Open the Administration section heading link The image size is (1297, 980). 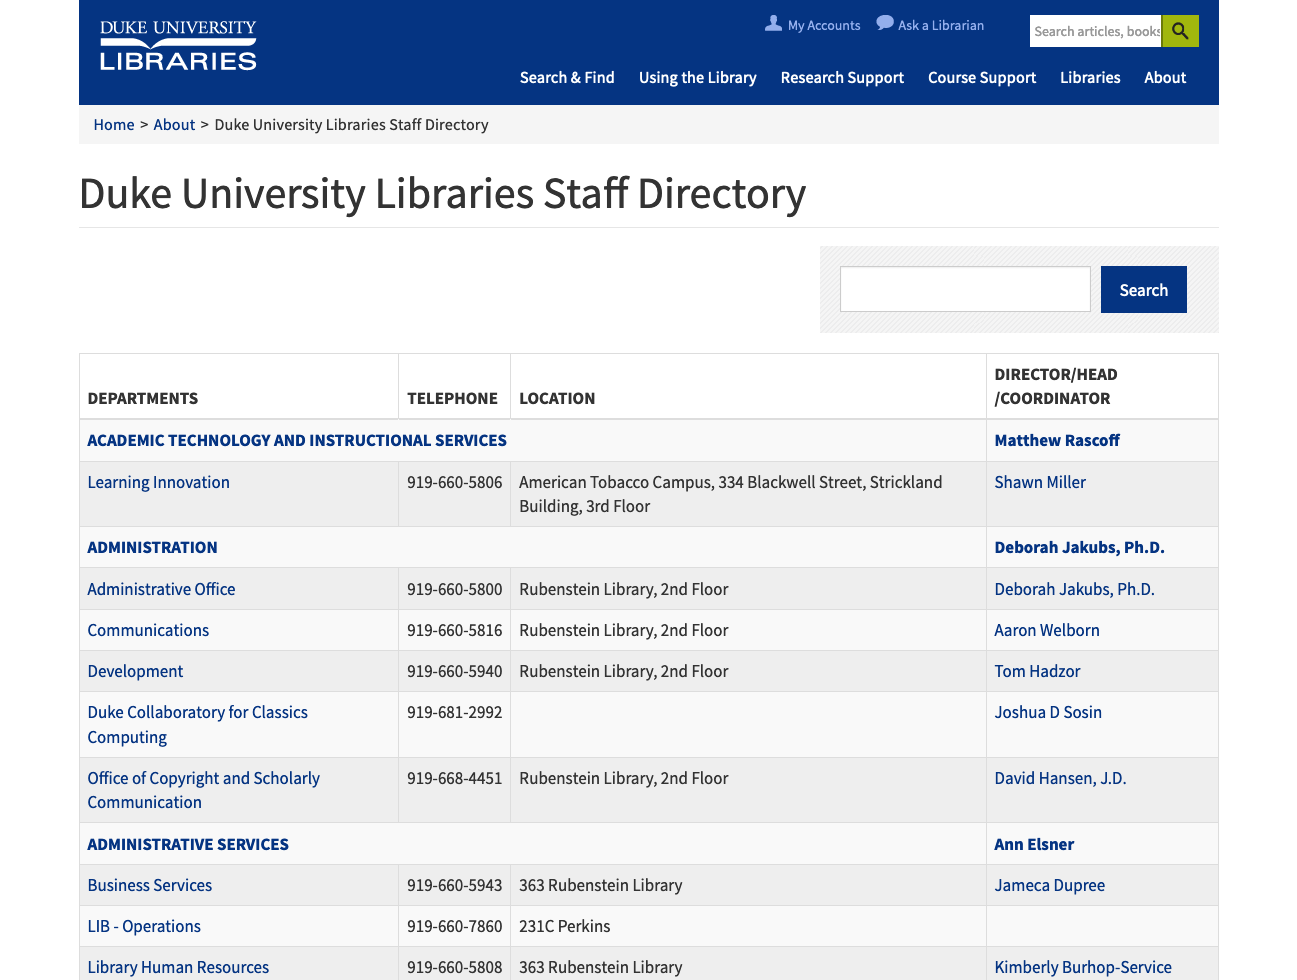[x=152, y=547]
